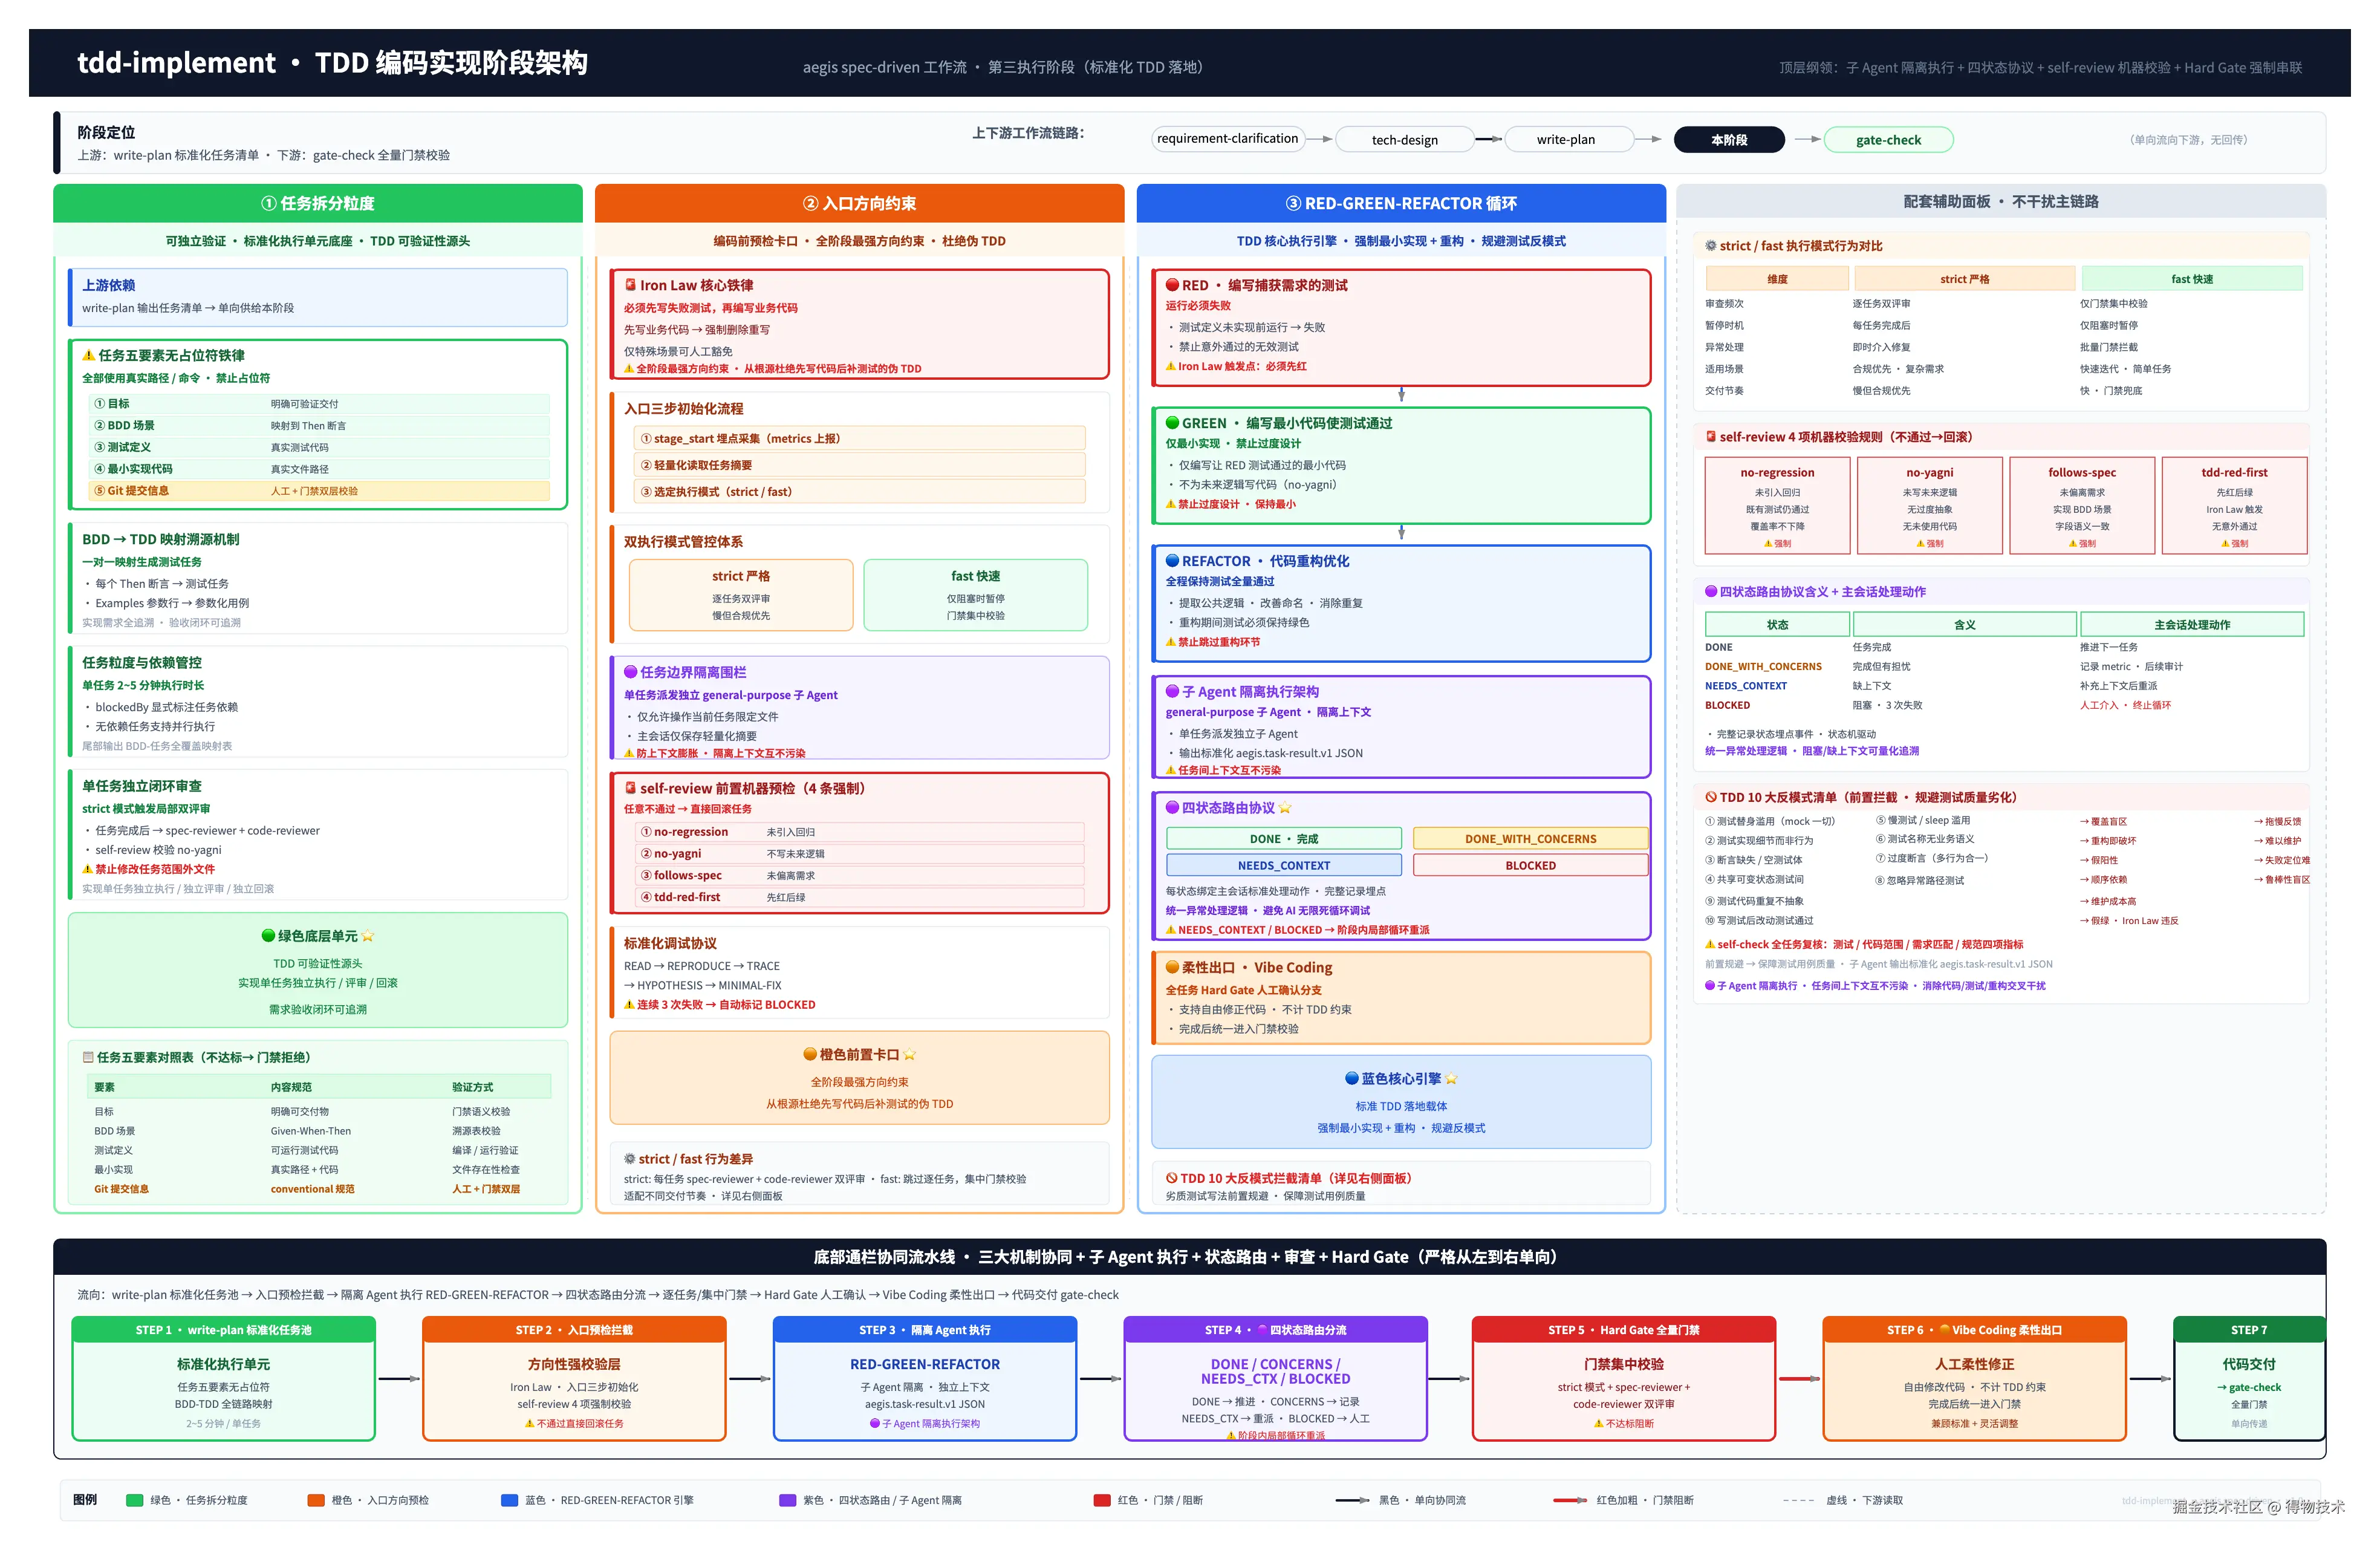Screen dimensions: 2380x1550
Task: Select the requirement-clarification stage pill
Action: tap(1228, 139)
